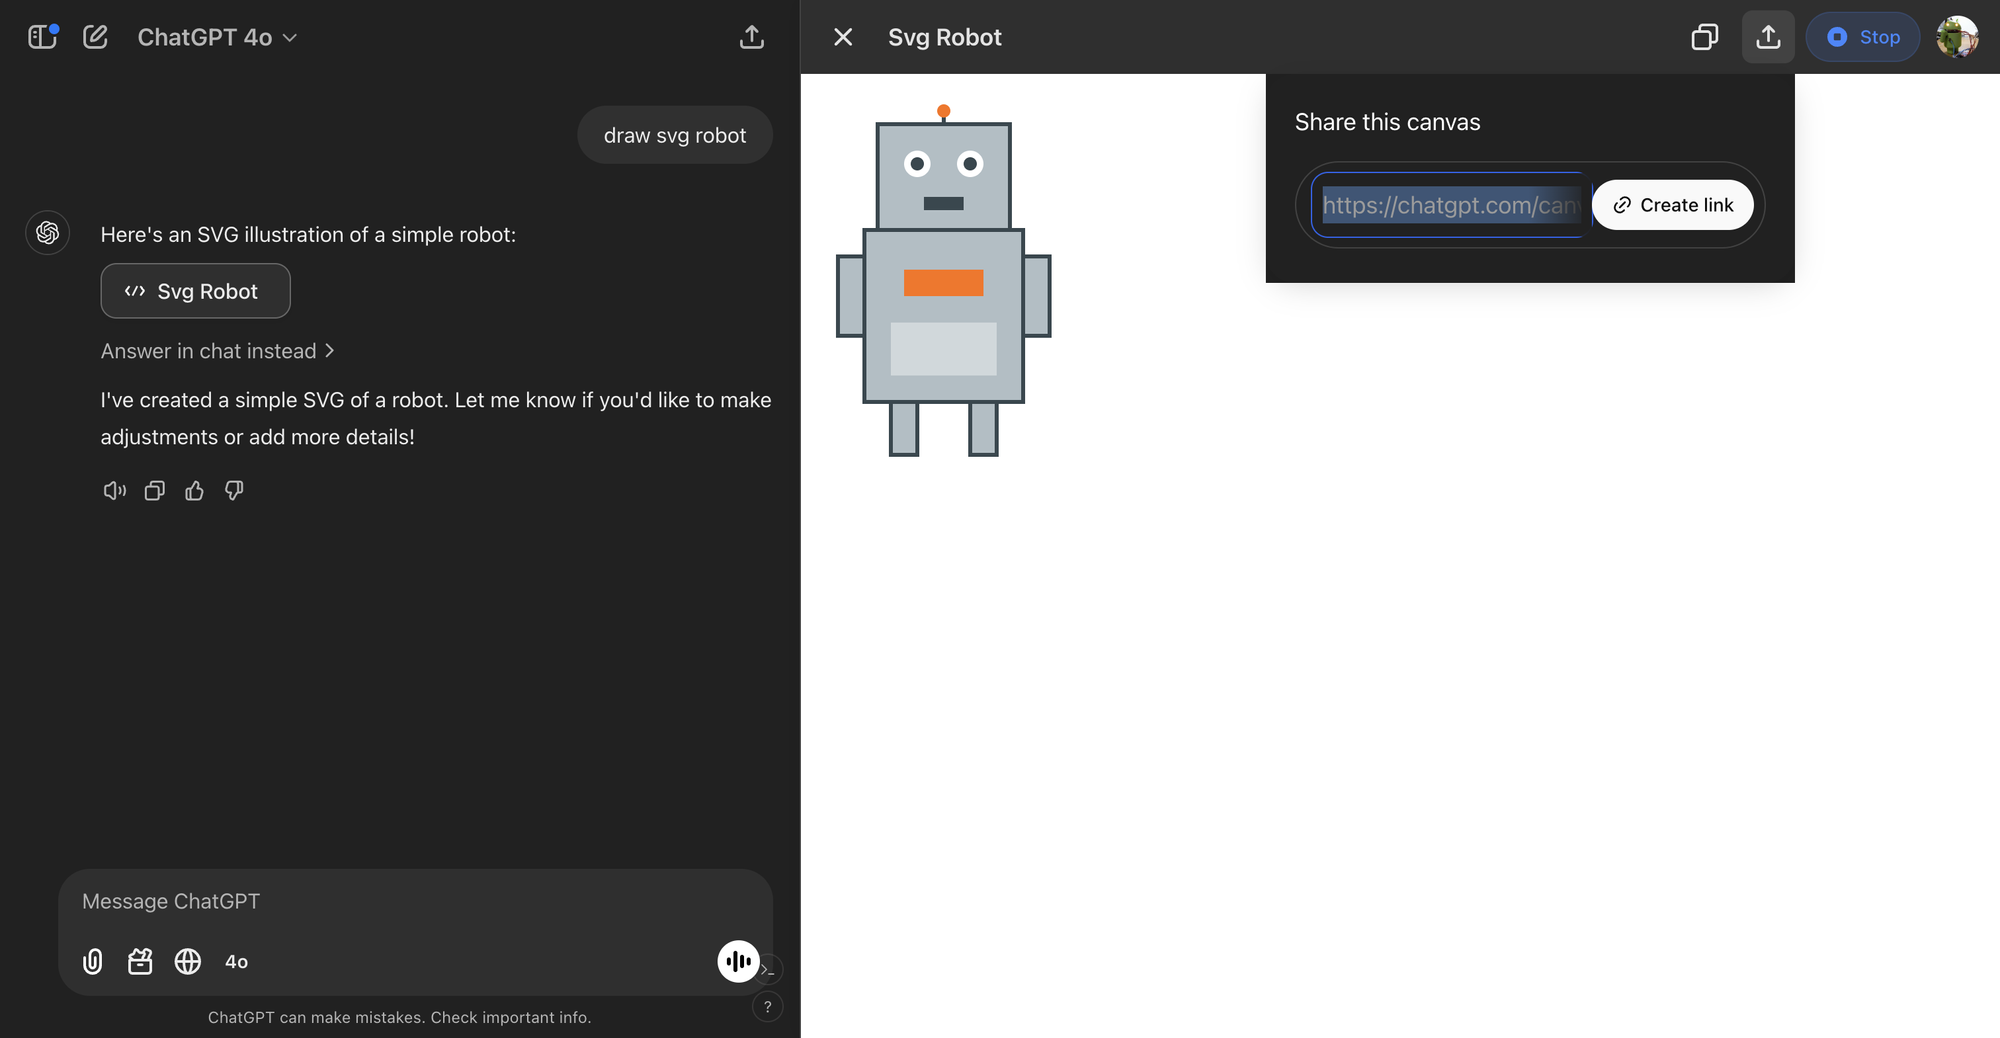Open the 4o model selector in composer
2000x1038 pixels.
point(236,962)
